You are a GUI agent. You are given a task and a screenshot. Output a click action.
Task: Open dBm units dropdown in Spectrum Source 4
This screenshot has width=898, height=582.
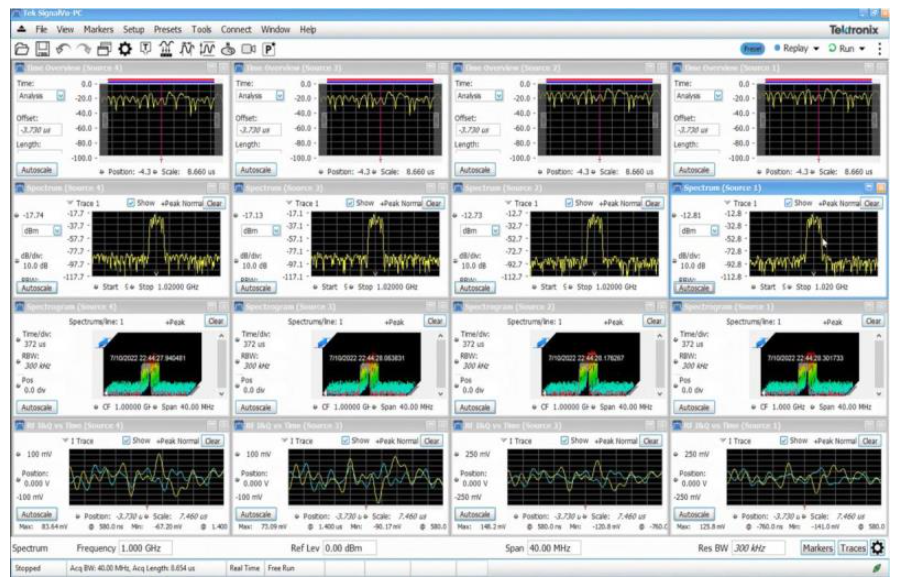tap(57, 230)
